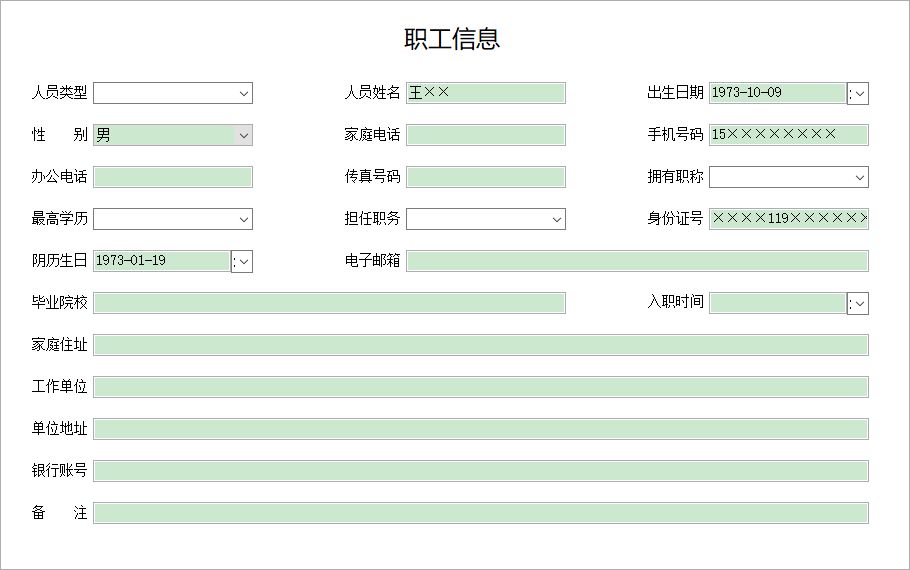The width and height of the screenshot is (910, 570).
Task: Click the 职工信息 title text
Action: coord(452,39)
